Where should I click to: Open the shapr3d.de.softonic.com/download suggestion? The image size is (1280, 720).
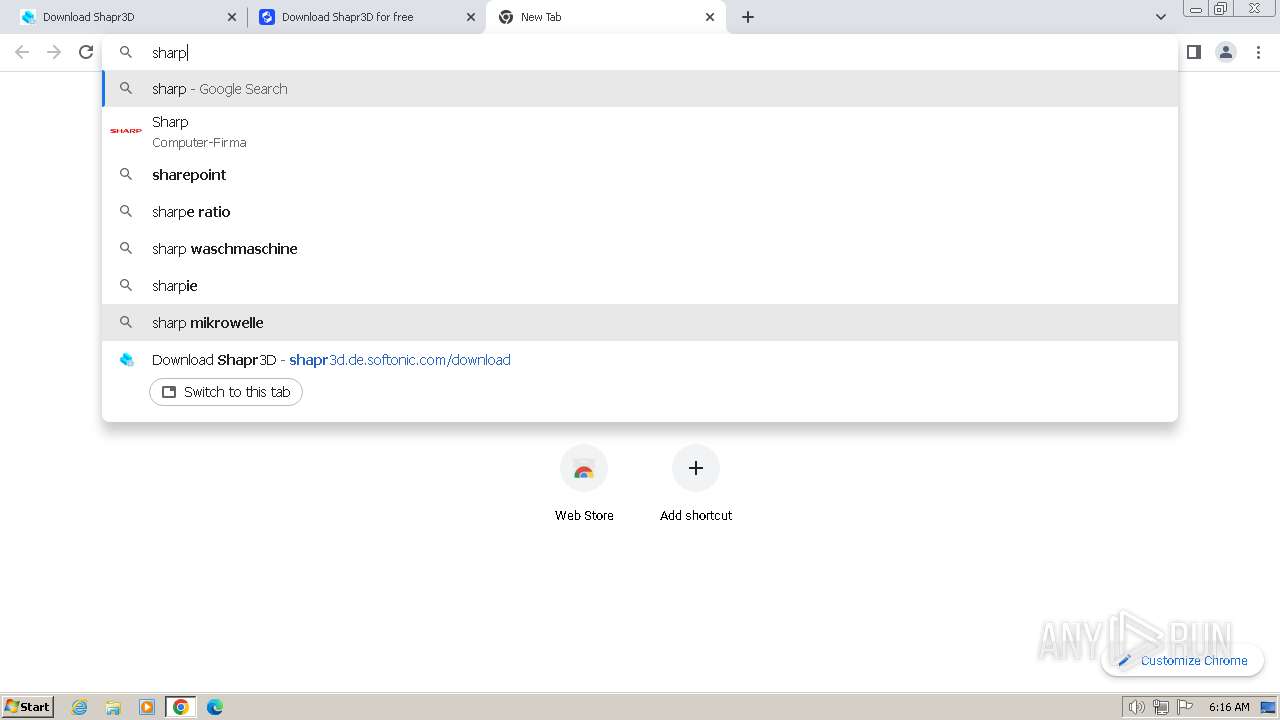tap(640, 359)
